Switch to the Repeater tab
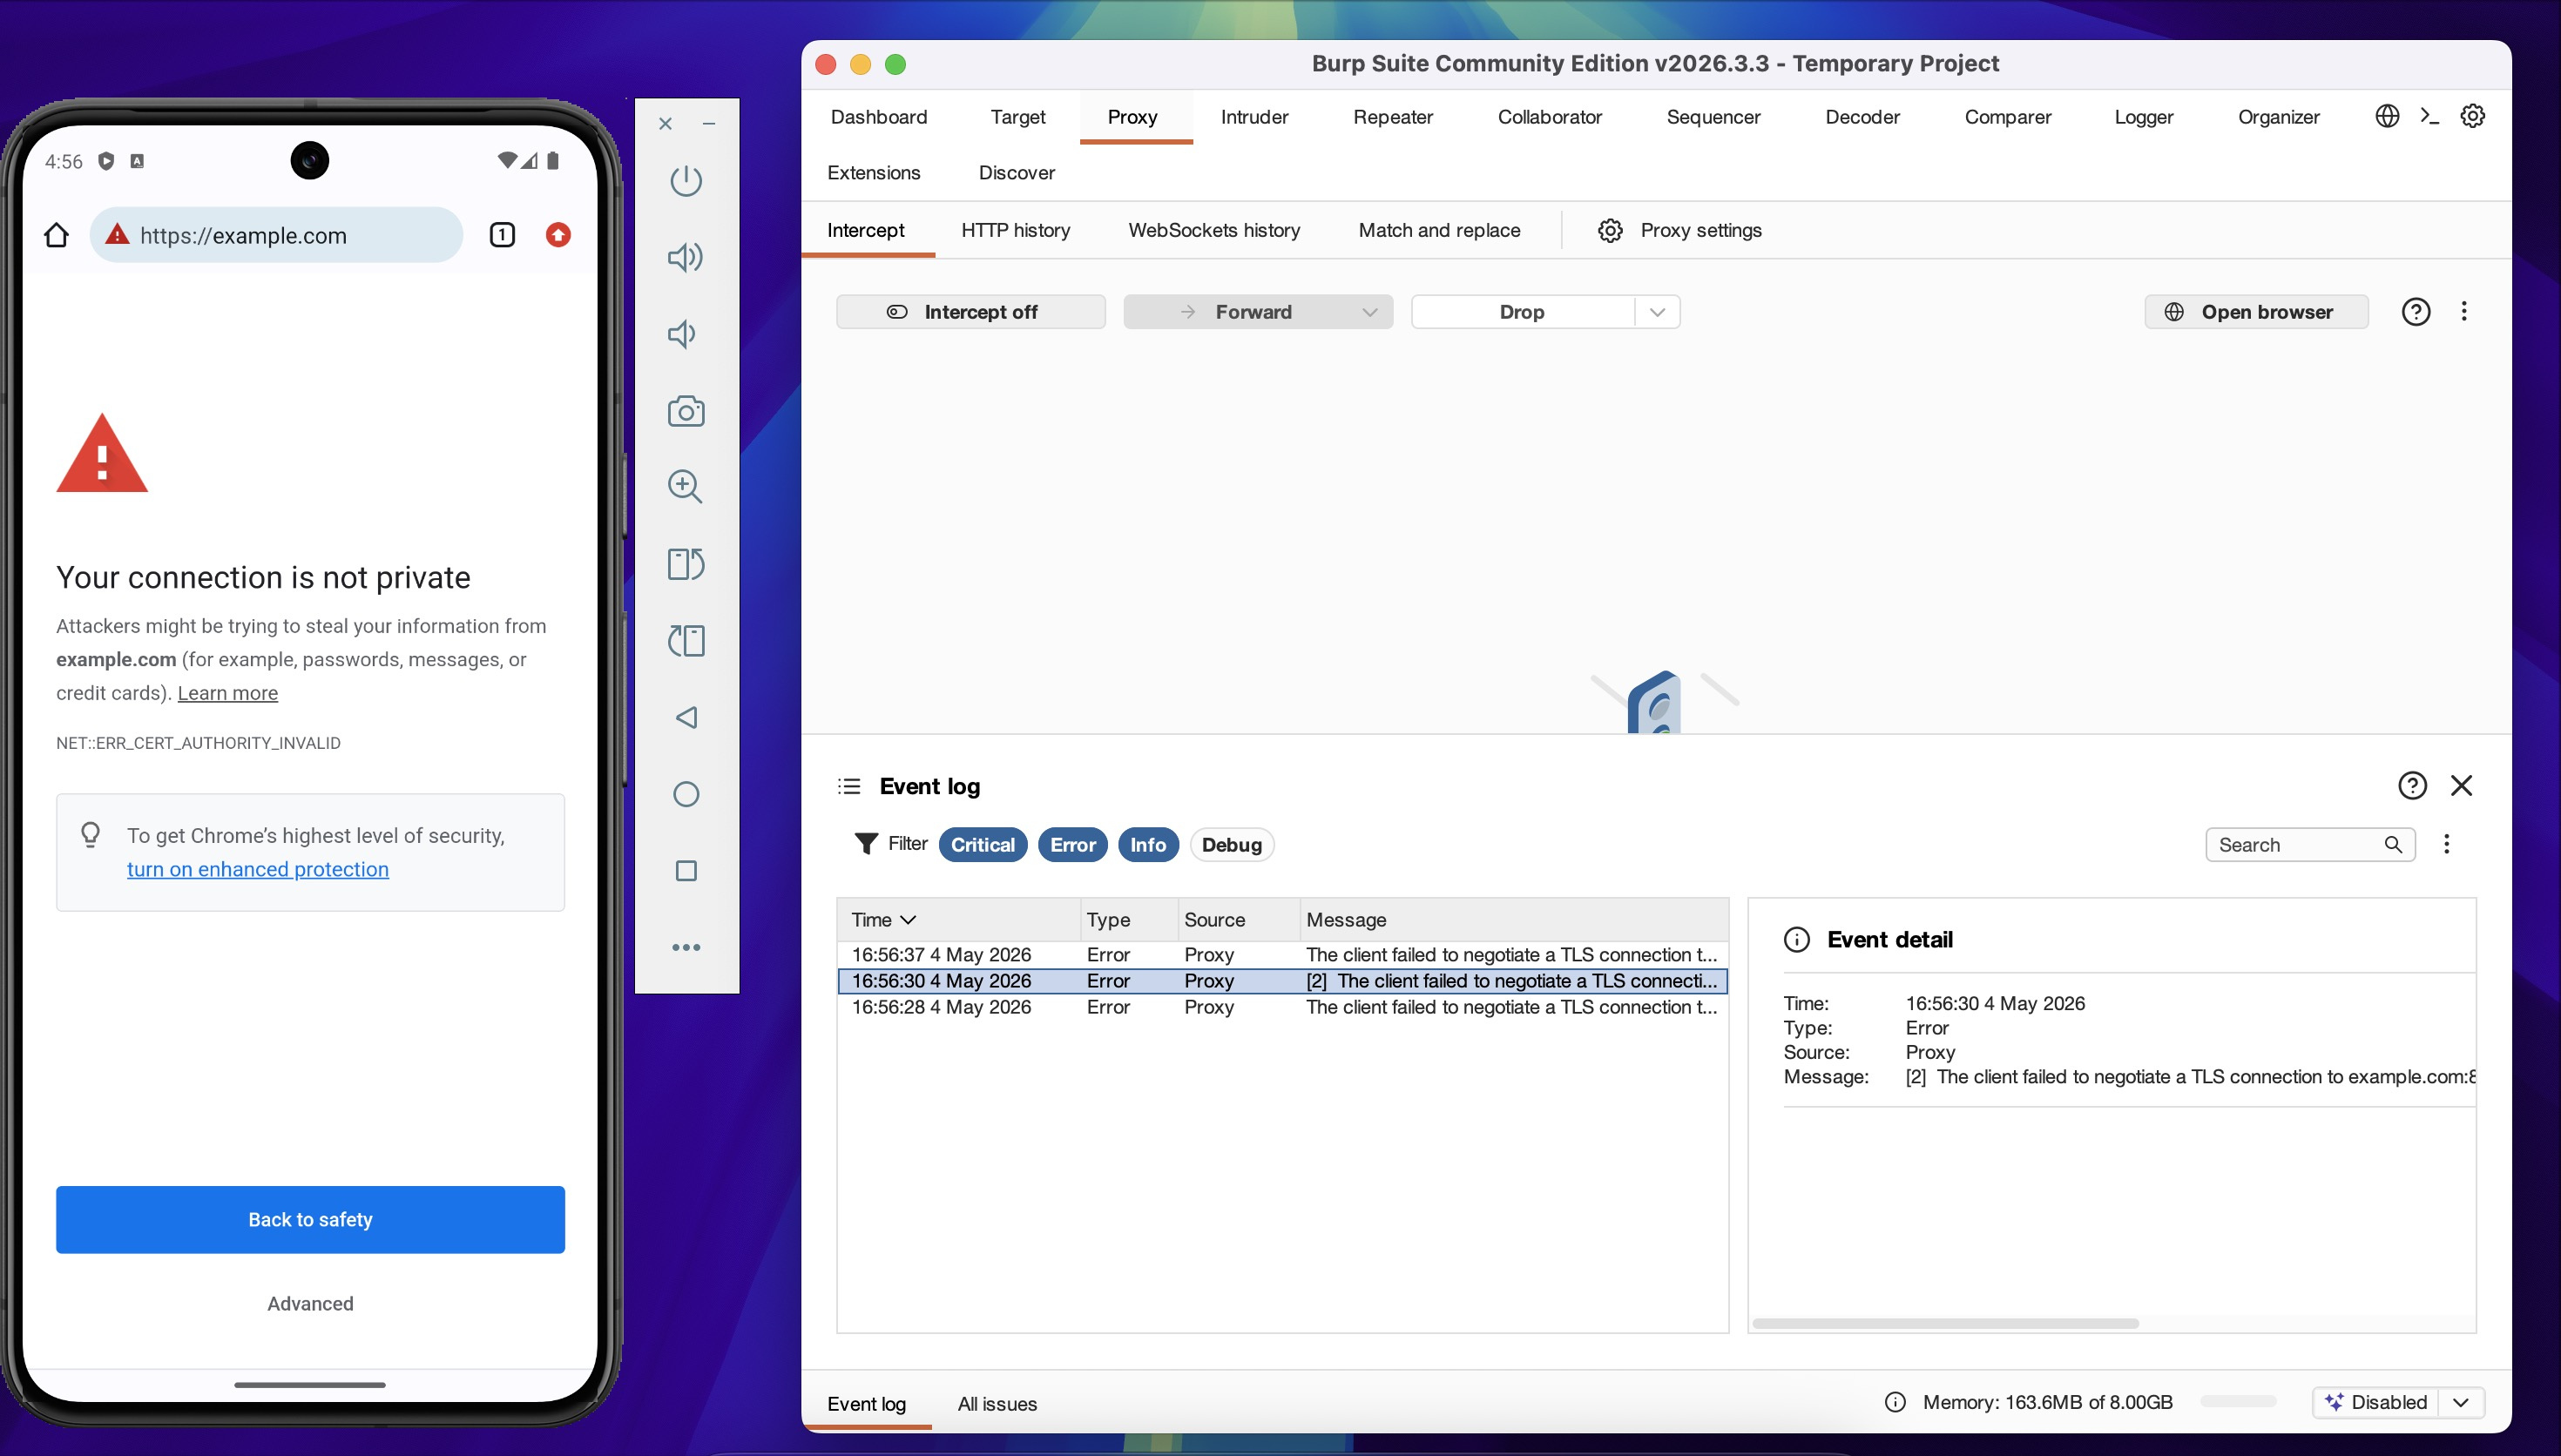 coord(1392,117)
